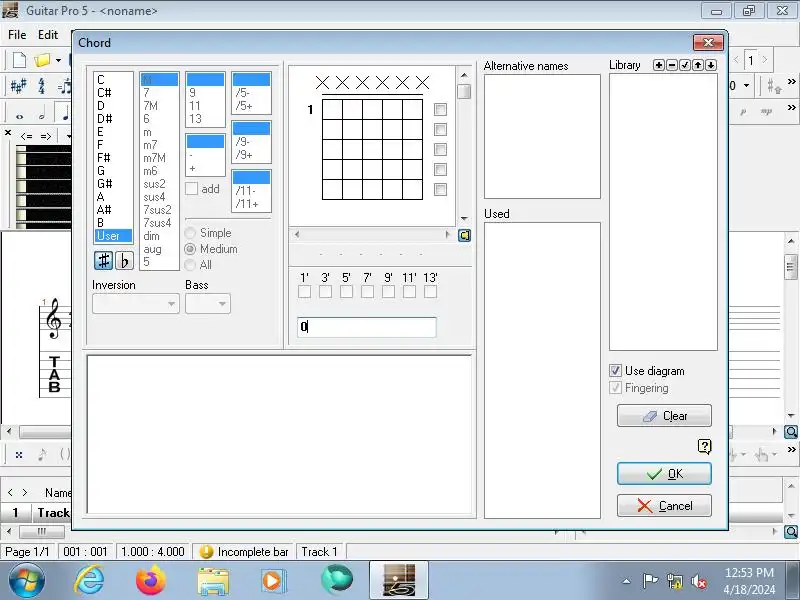Select /5- alteration option
The width and height of the screenshot is (800, 600).
[x=251, y=93]
